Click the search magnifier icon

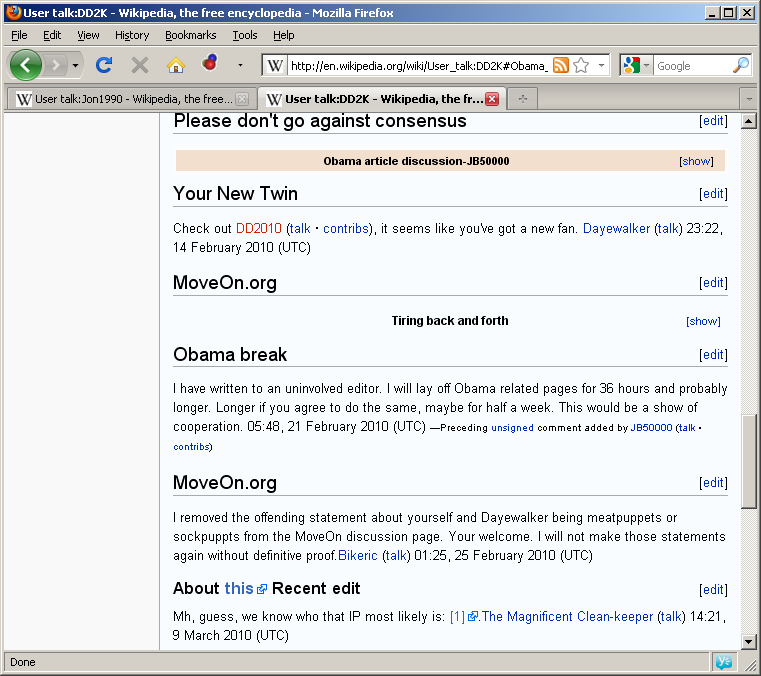tap(741, 65)
